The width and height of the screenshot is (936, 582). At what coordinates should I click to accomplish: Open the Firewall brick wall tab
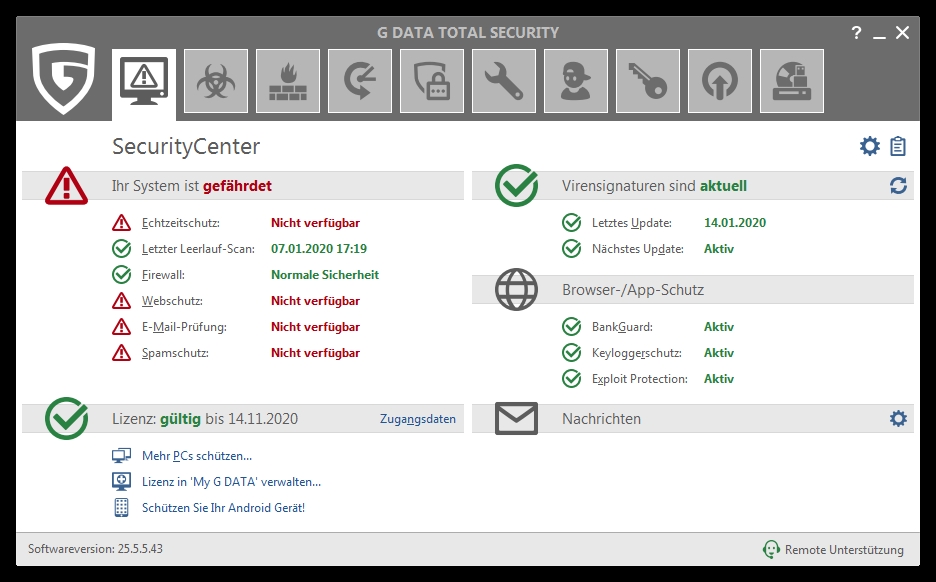point(288,81)
